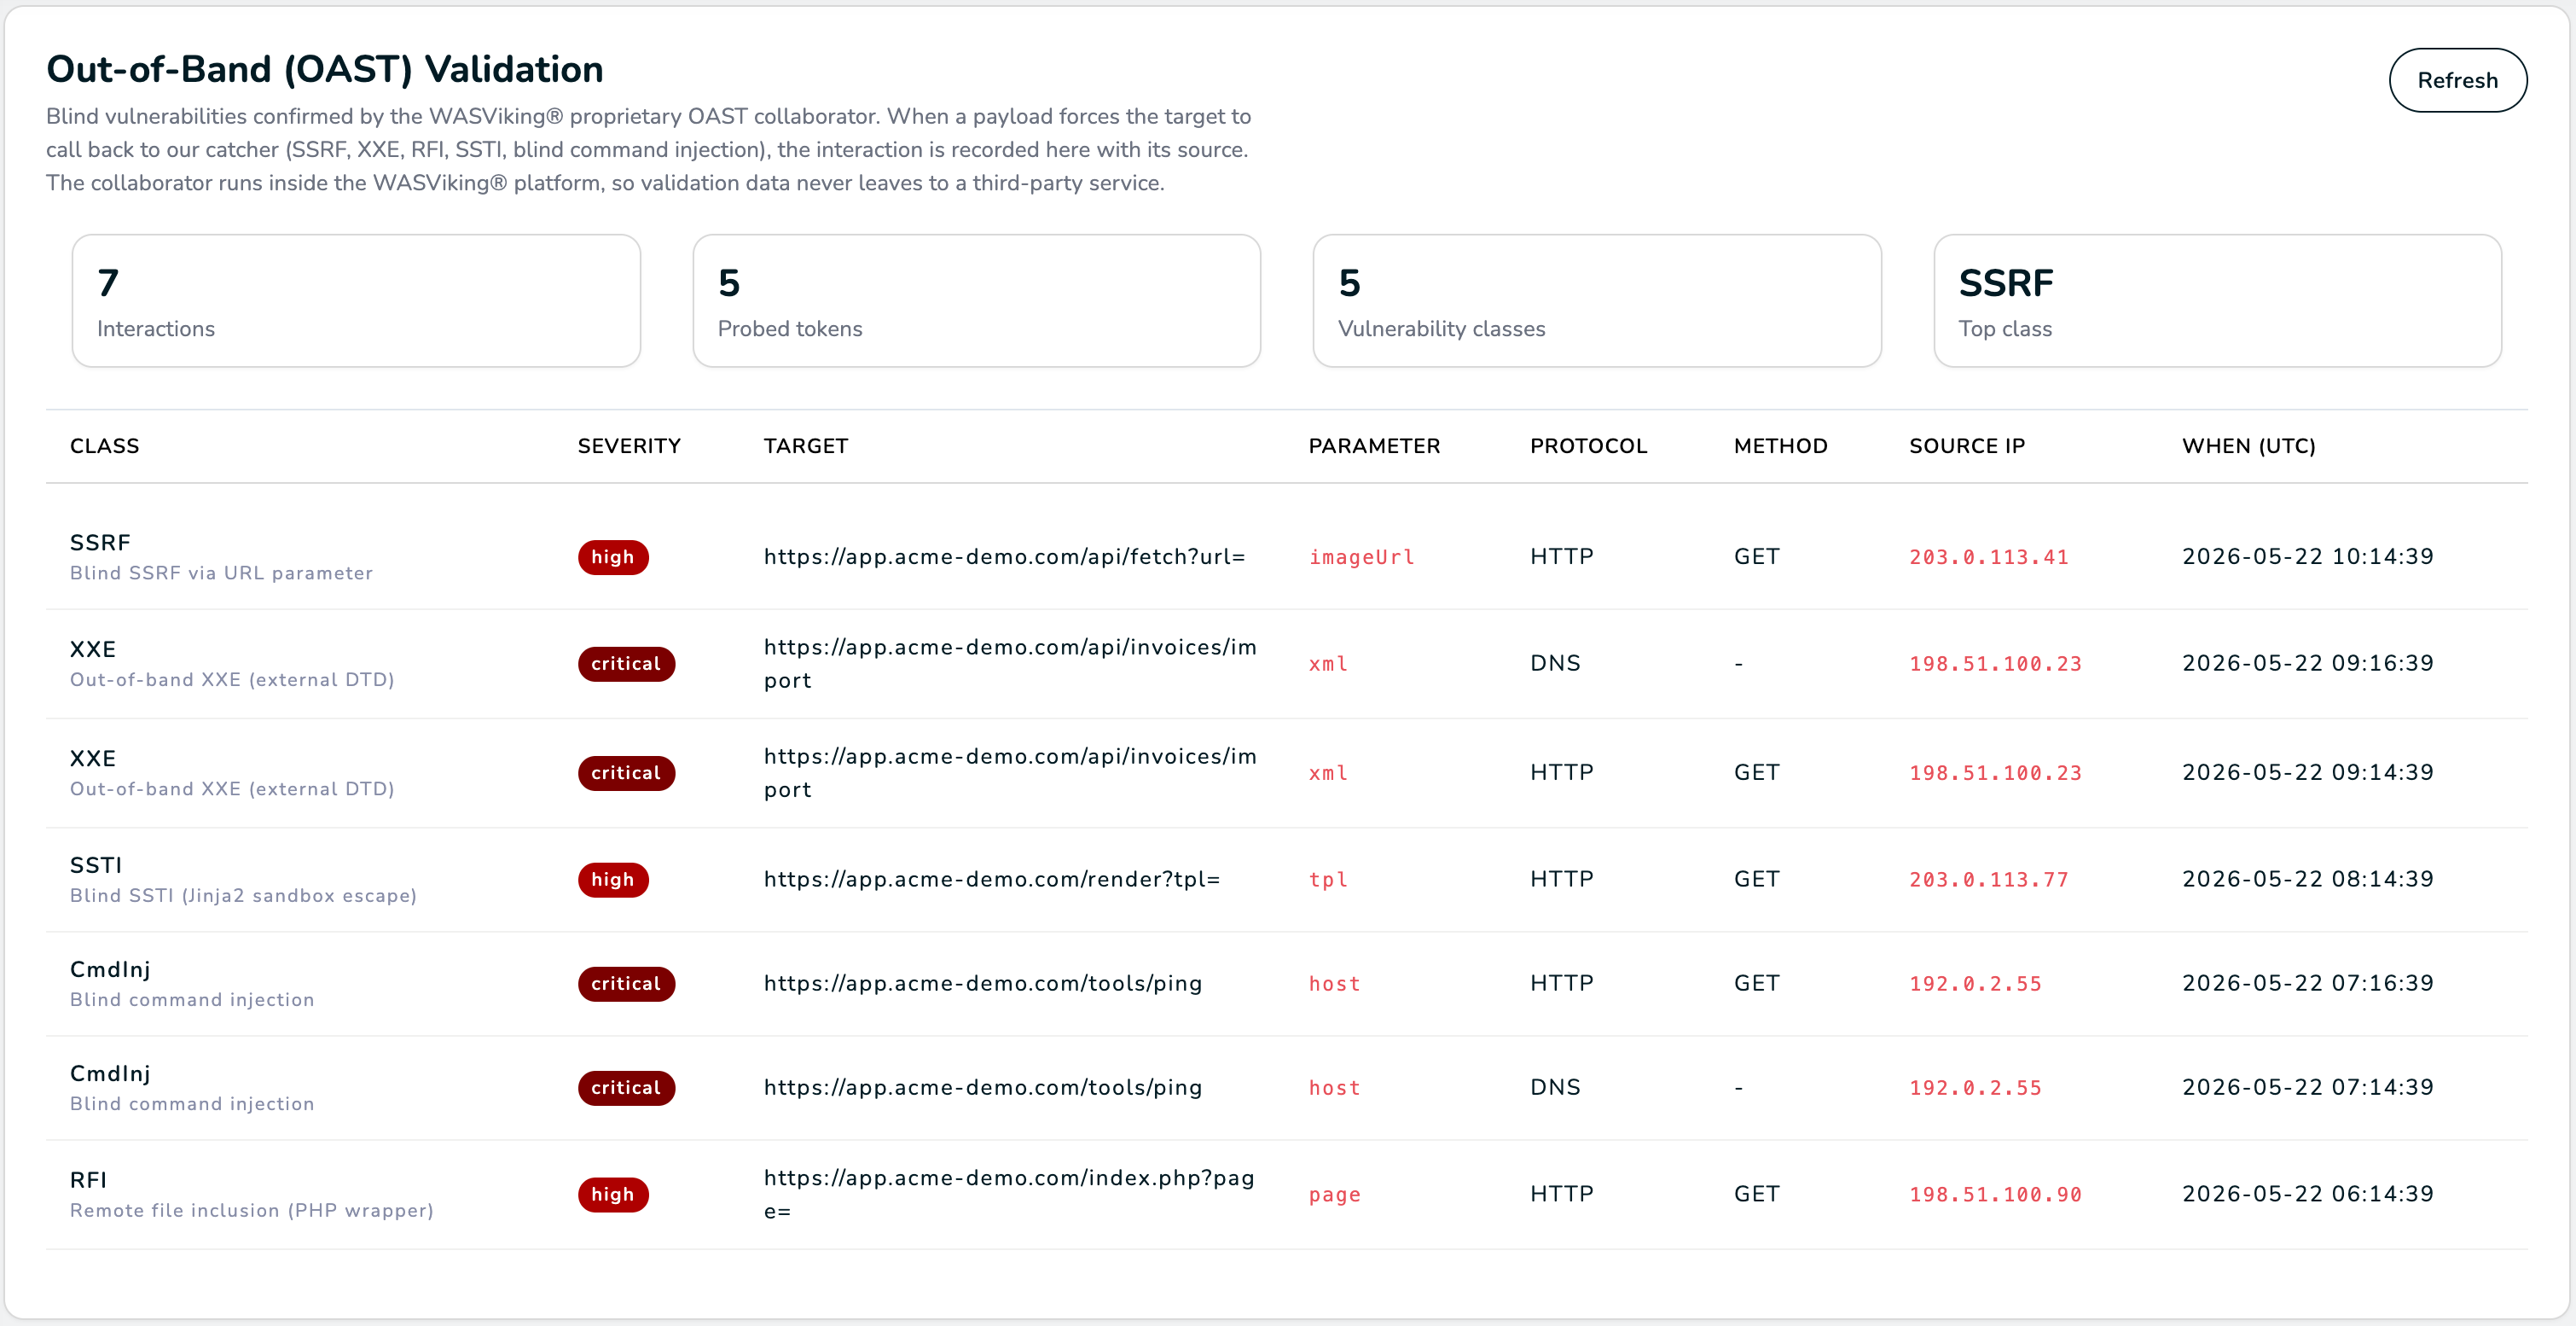Click source IP 192.0.2.55 in the 07:16:39 row
2576x1326 pixels.
1976,984
